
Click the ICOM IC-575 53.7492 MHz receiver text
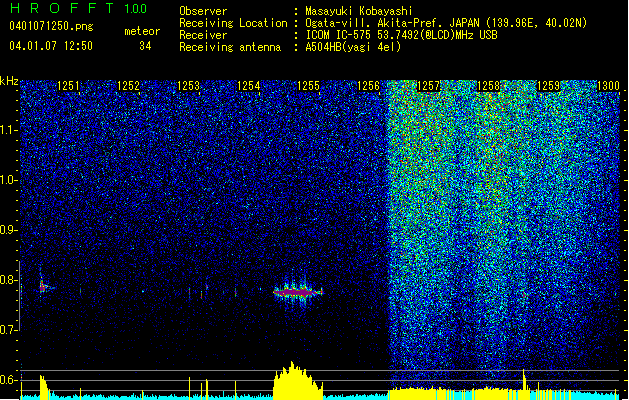pyautogui.click(x=402, y=35)
